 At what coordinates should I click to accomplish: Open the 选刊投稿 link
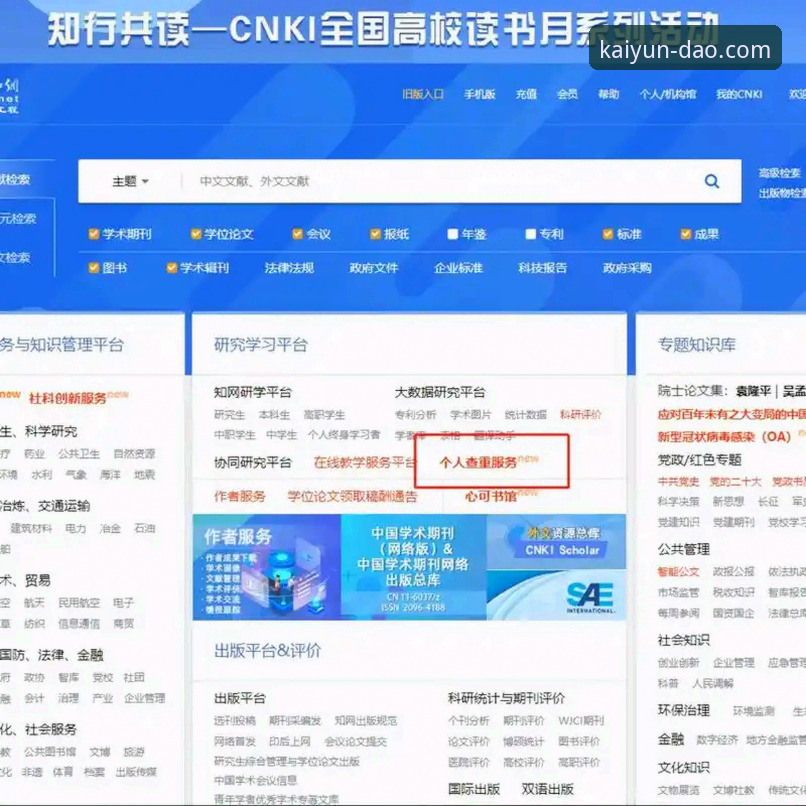click(234, 721)
